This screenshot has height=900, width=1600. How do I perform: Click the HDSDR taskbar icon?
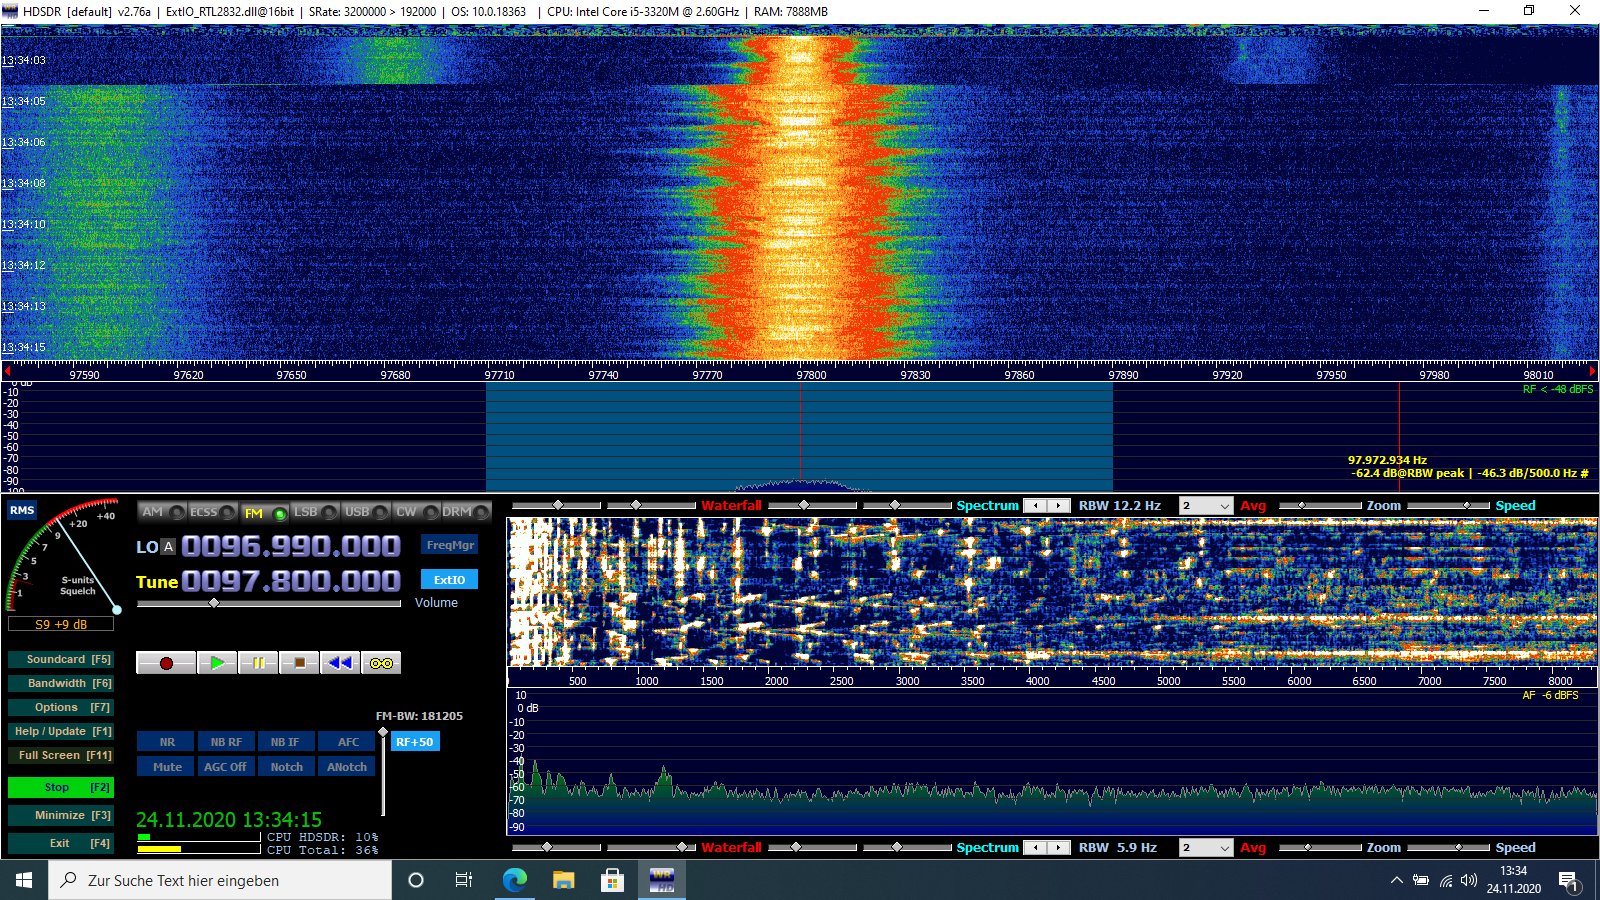pyautogui.click(x=661, y=880)
